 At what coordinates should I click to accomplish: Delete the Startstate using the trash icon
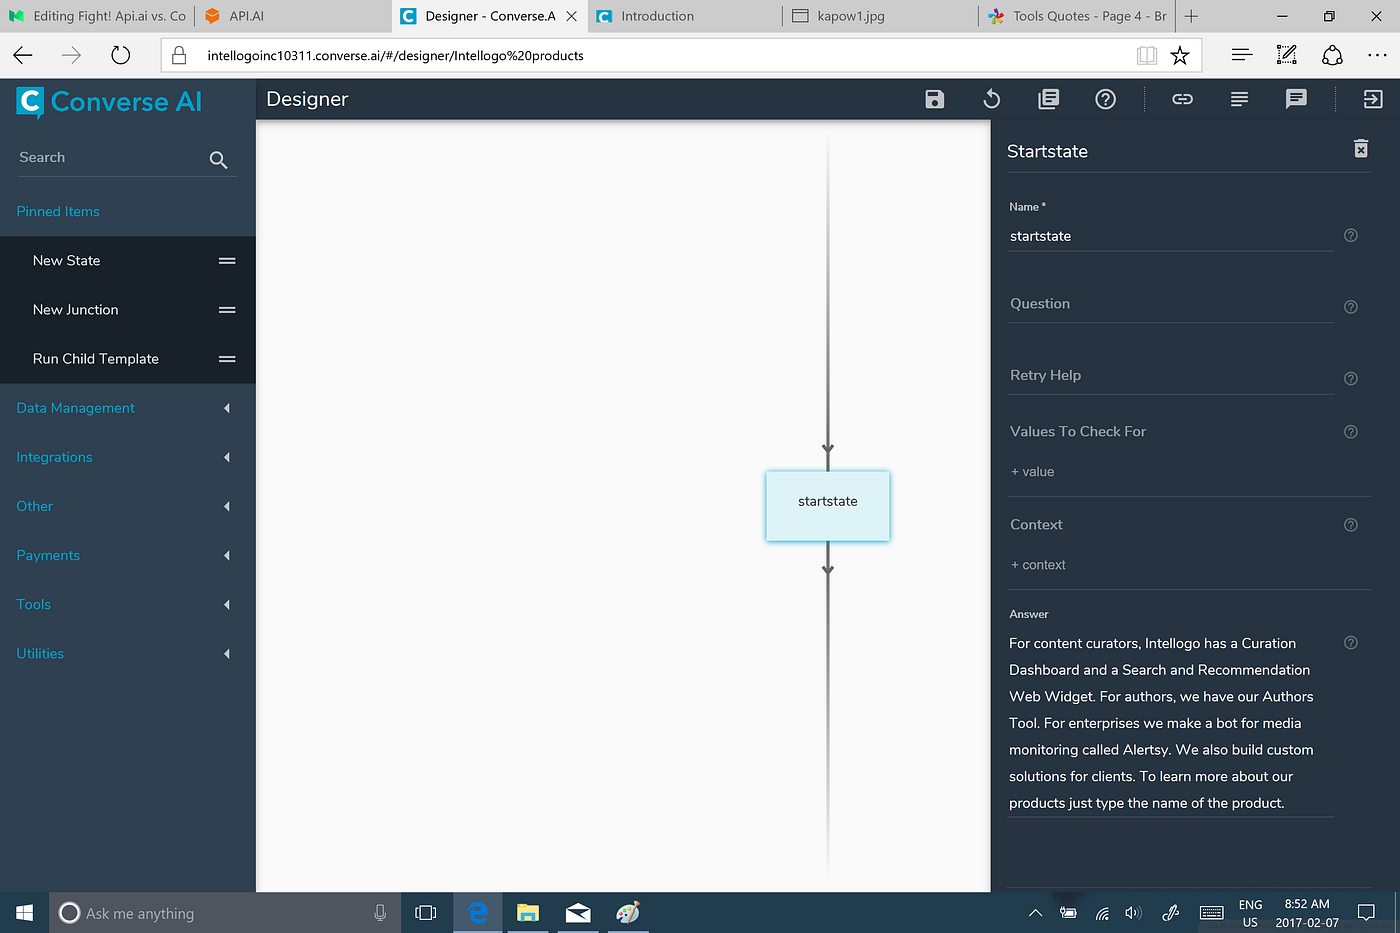tap(1360, 148)
